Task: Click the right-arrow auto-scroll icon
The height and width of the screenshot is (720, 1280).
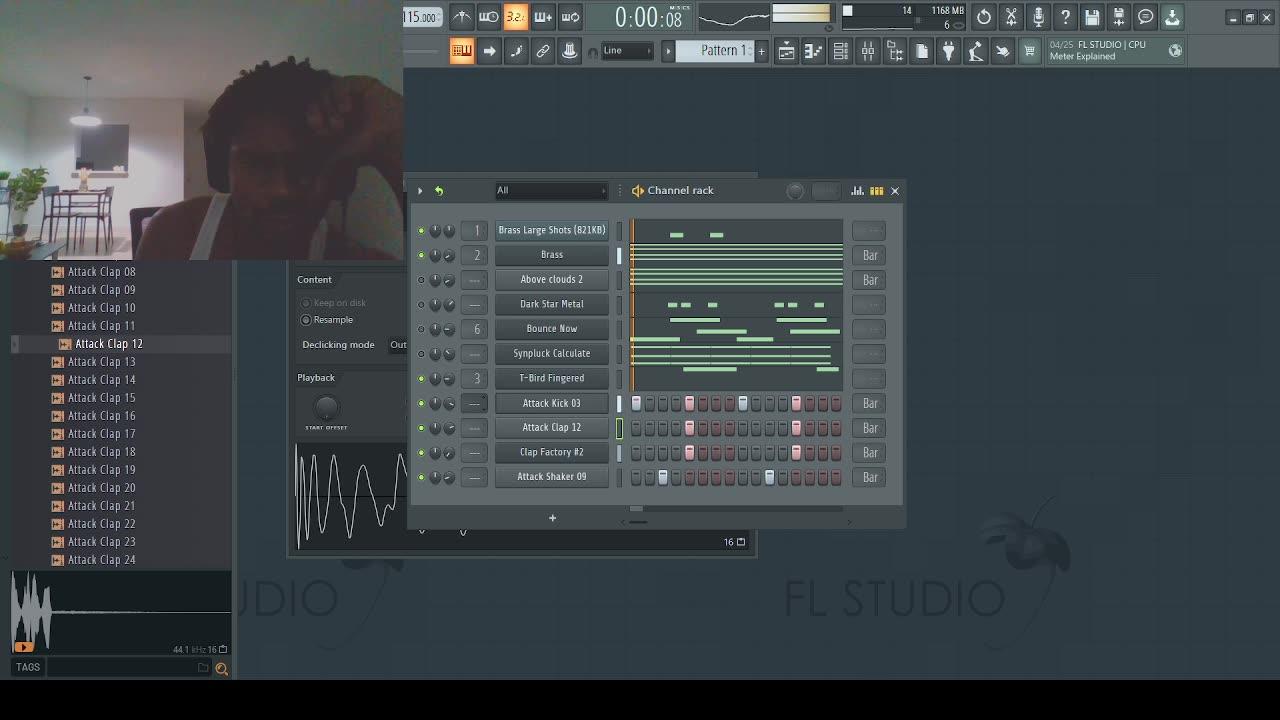Action: point(489,51)
